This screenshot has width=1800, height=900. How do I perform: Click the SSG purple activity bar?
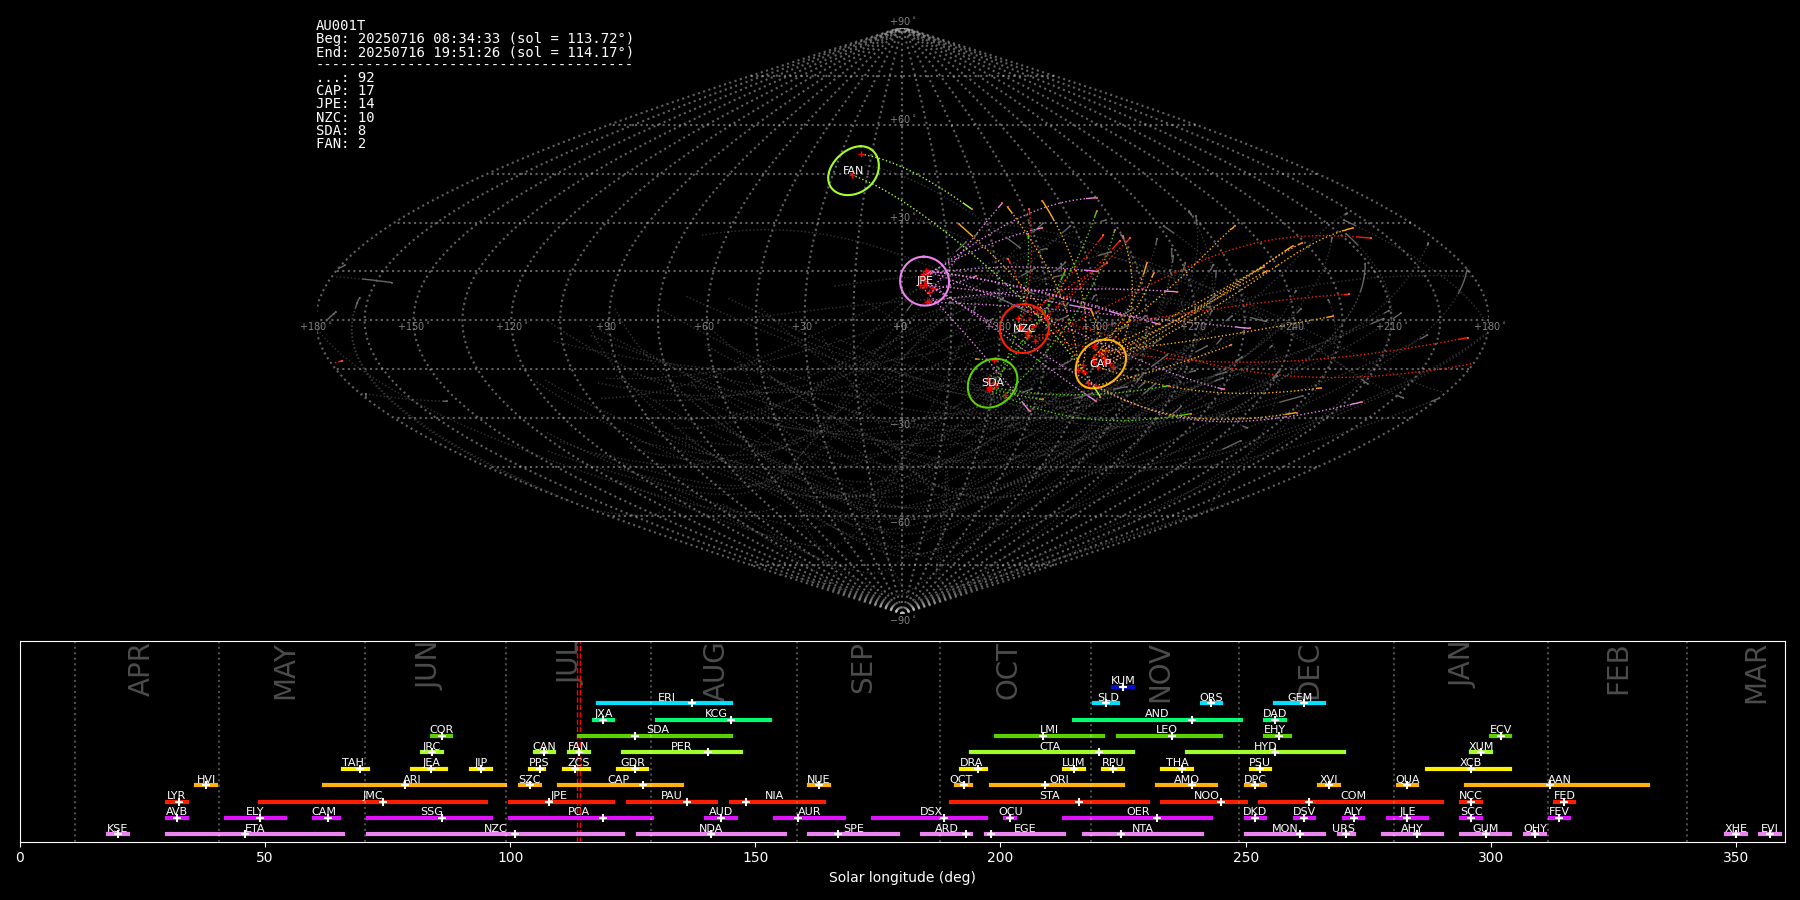pos(429,818)
